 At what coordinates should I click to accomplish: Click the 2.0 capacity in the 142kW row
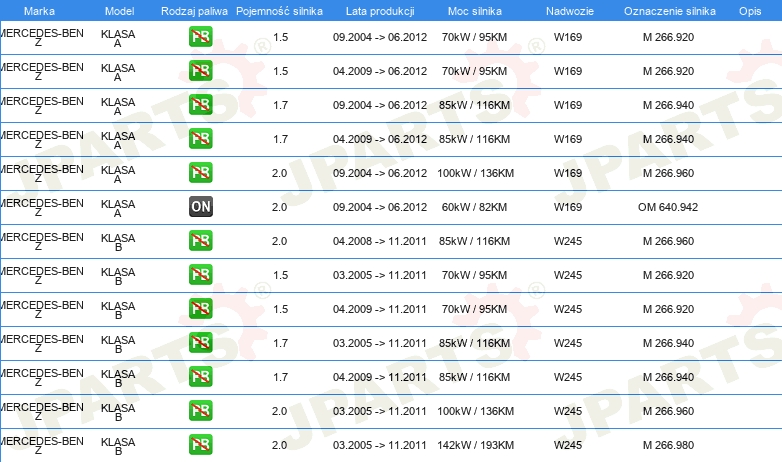pyautogui.click(x=279, y=445)
